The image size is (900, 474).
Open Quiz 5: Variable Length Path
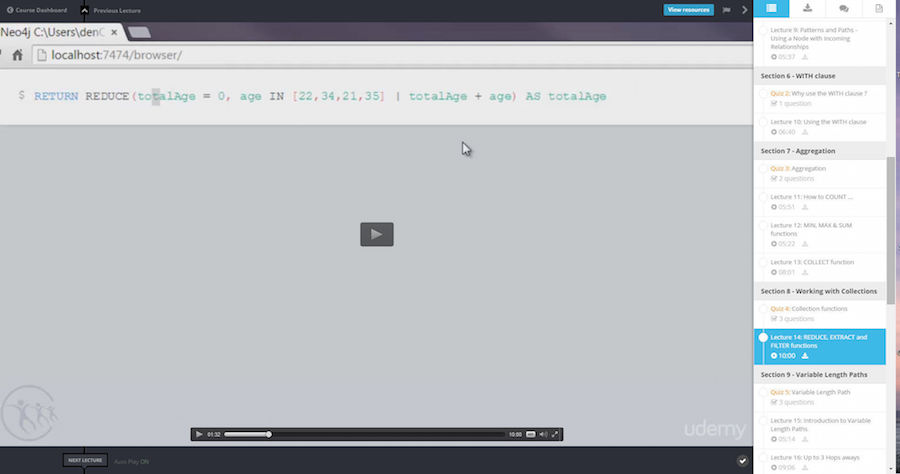point(810,393)
